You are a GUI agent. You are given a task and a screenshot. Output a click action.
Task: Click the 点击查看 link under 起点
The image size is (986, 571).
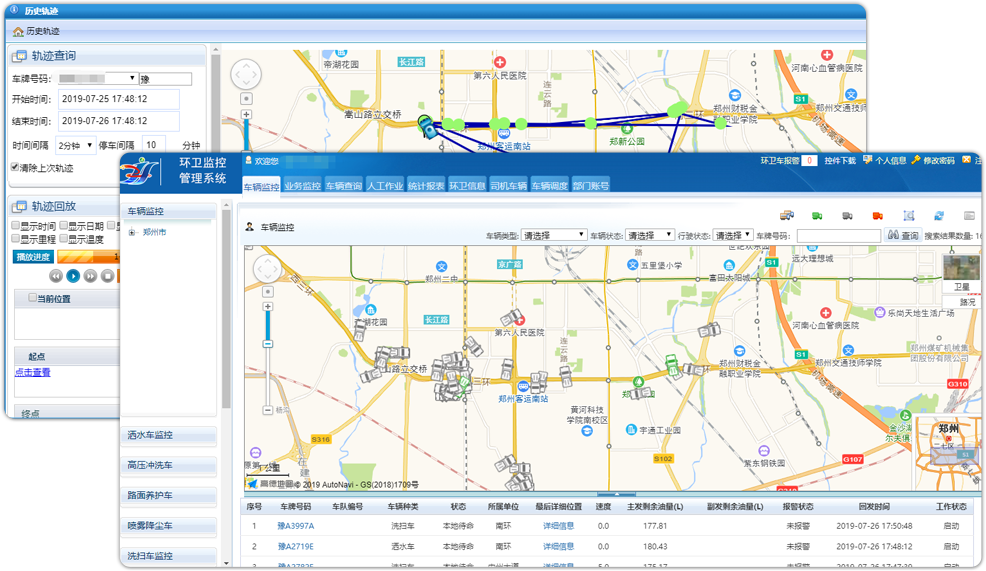[x=32, y=372]
